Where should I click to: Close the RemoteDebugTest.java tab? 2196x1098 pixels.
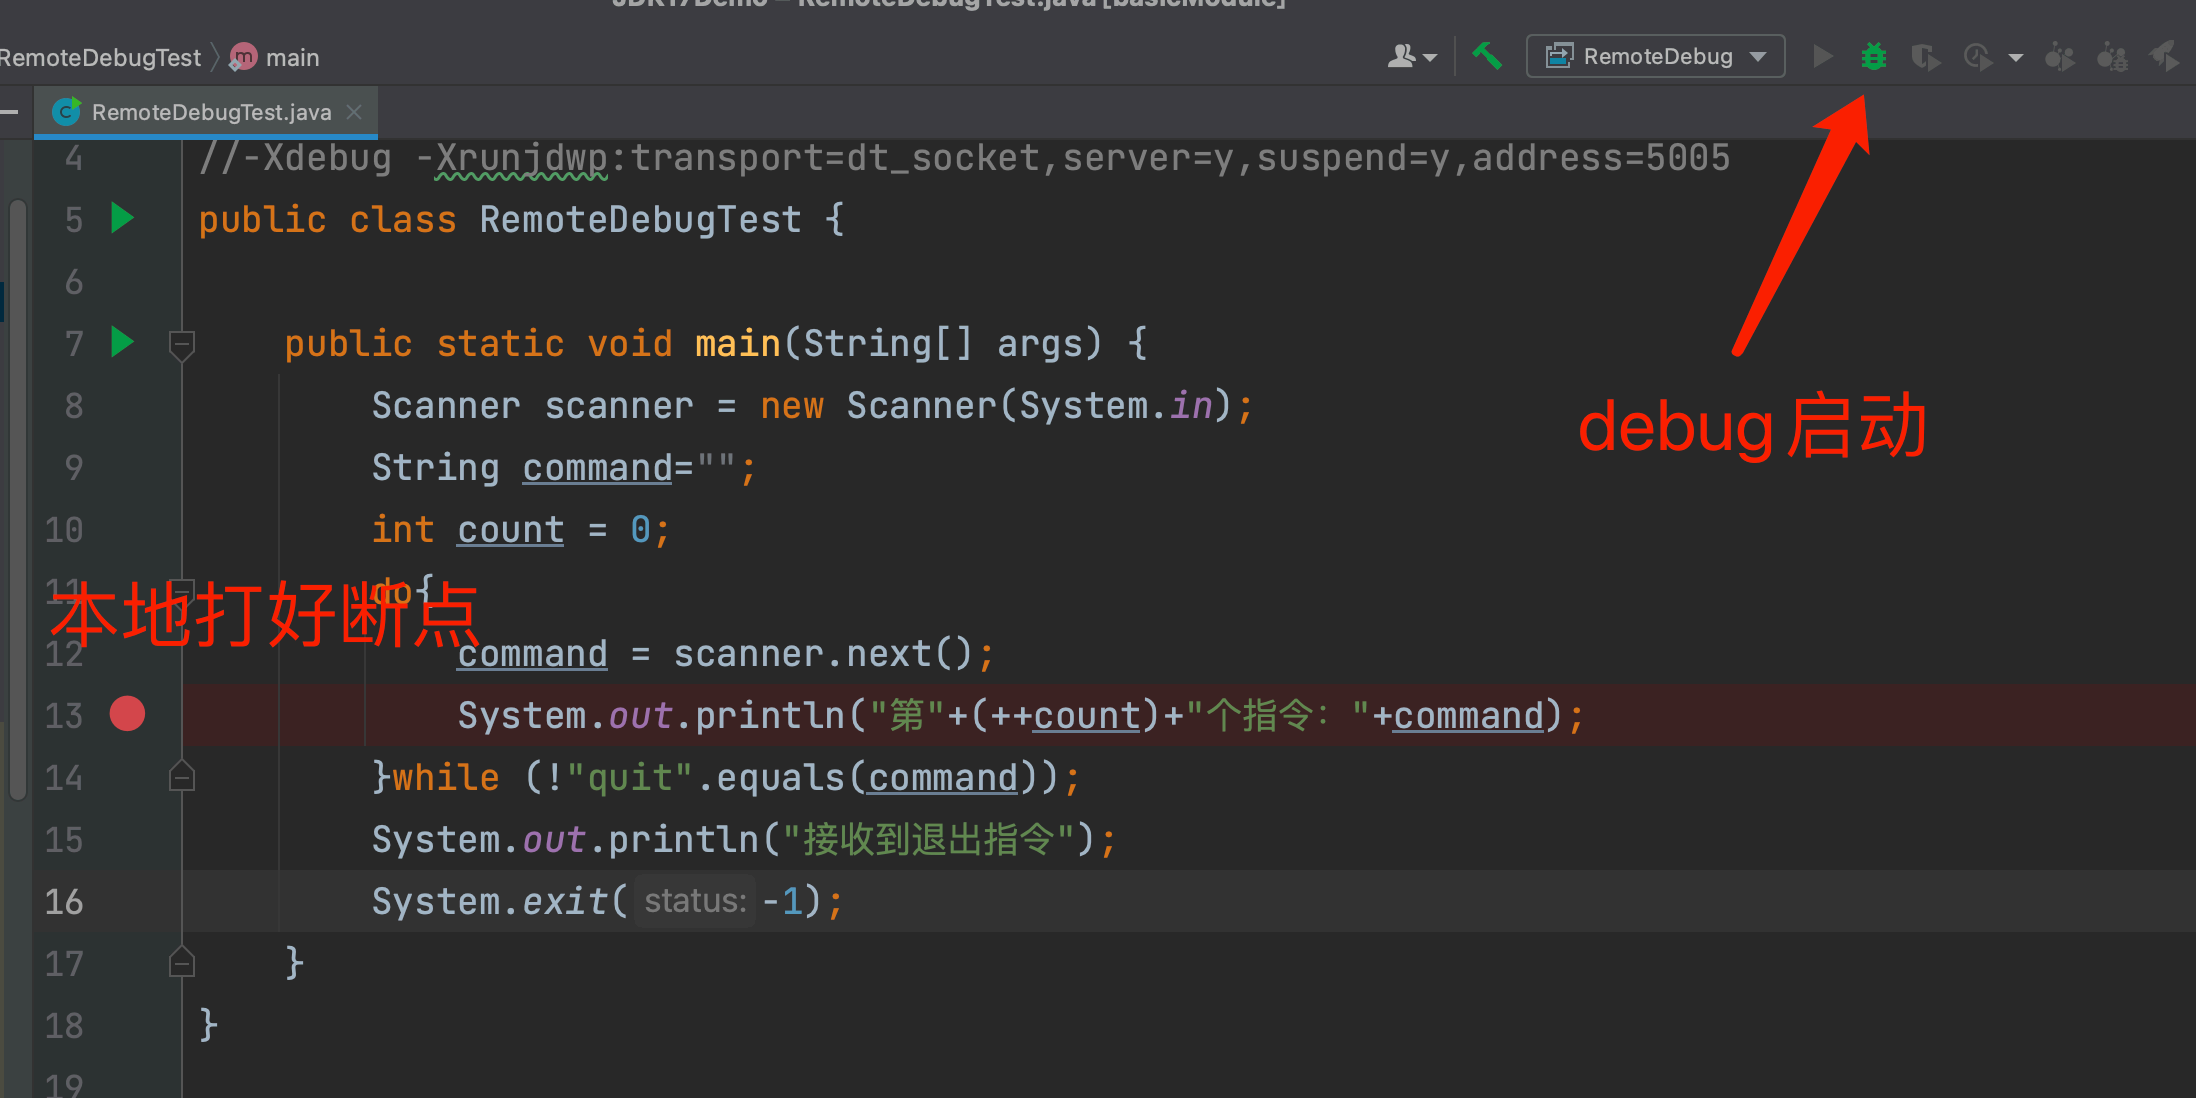click(354, 112)
